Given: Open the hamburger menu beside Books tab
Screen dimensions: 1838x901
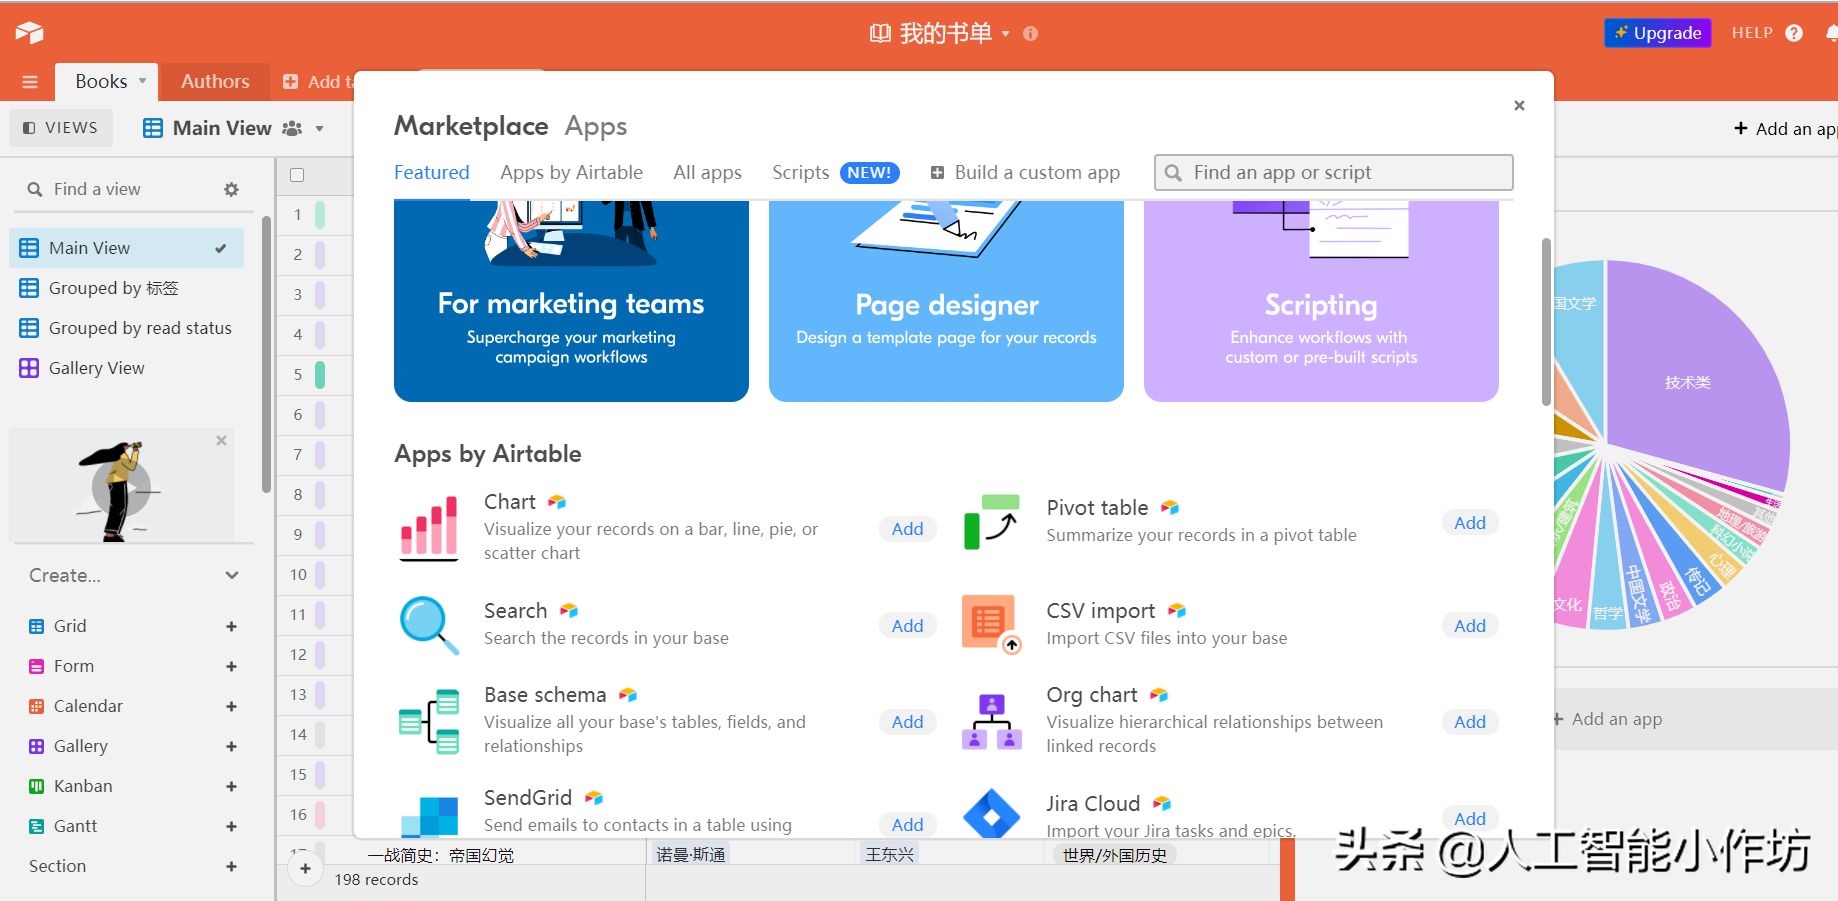Looking at the screenshot, I should pos(30,82).
